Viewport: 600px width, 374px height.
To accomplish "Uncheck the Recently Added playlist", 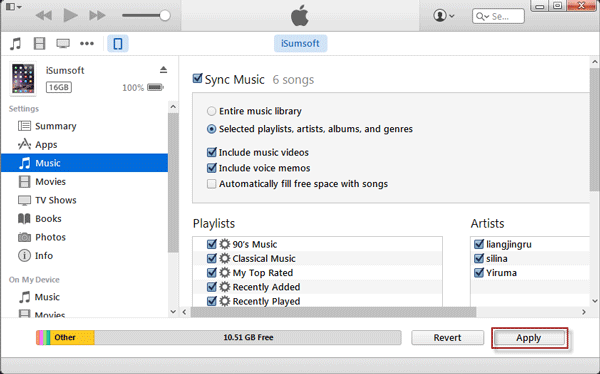I will [x=212, y=287].
